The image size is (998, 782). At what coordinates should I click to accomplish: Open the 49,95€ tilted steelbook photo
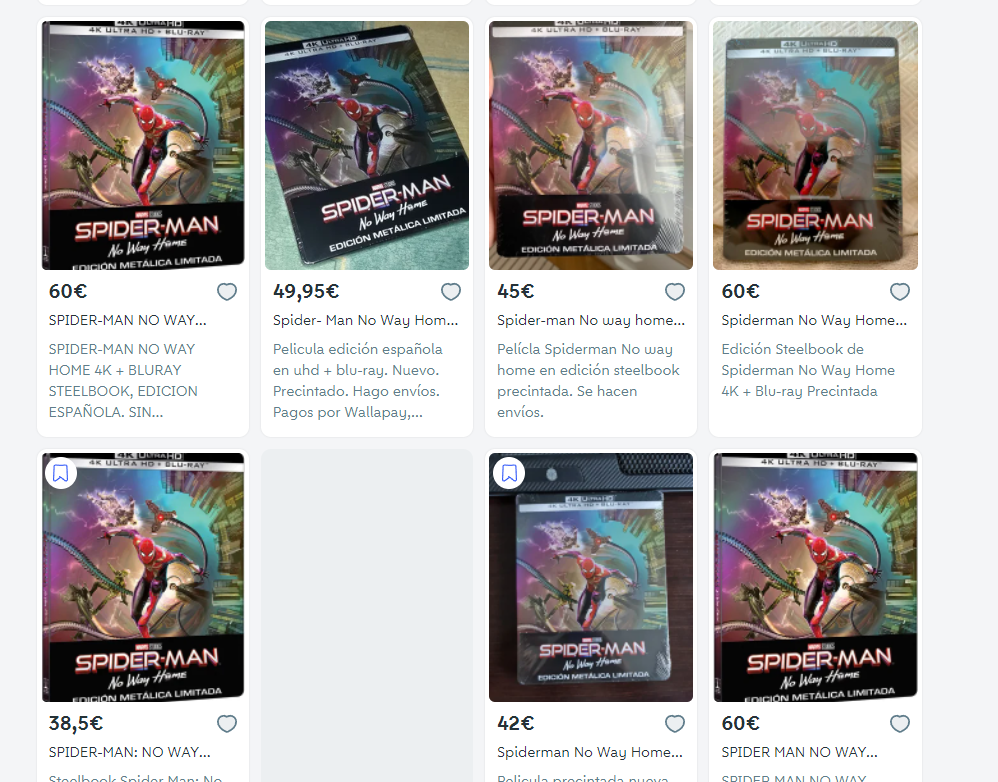[367, 145]
